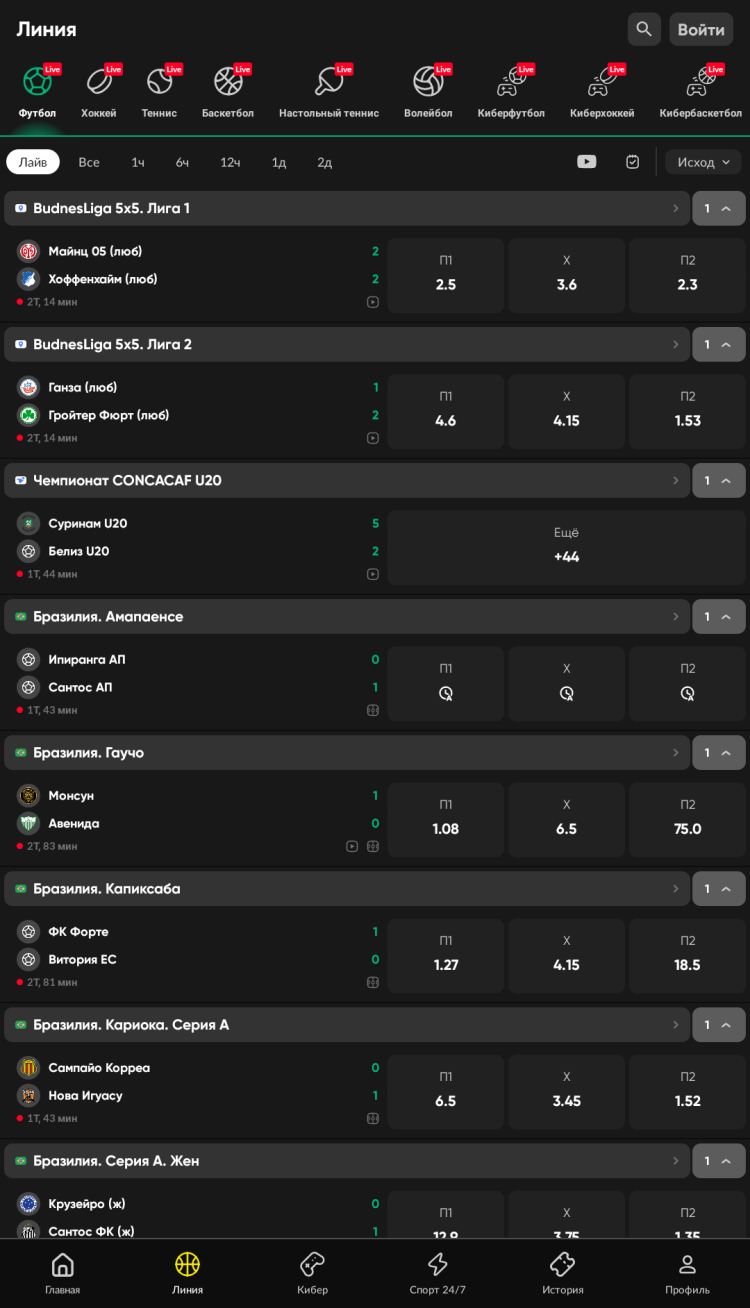Toggle the video stream filter icon

pyautogui.click(x=587, y=162)
